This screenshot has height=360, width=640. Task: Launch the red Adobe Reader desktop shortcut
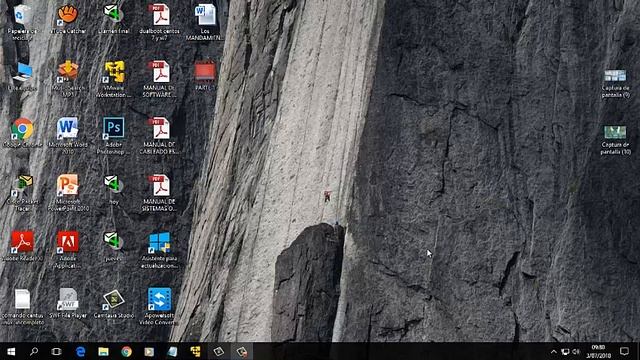coord(22,246)
